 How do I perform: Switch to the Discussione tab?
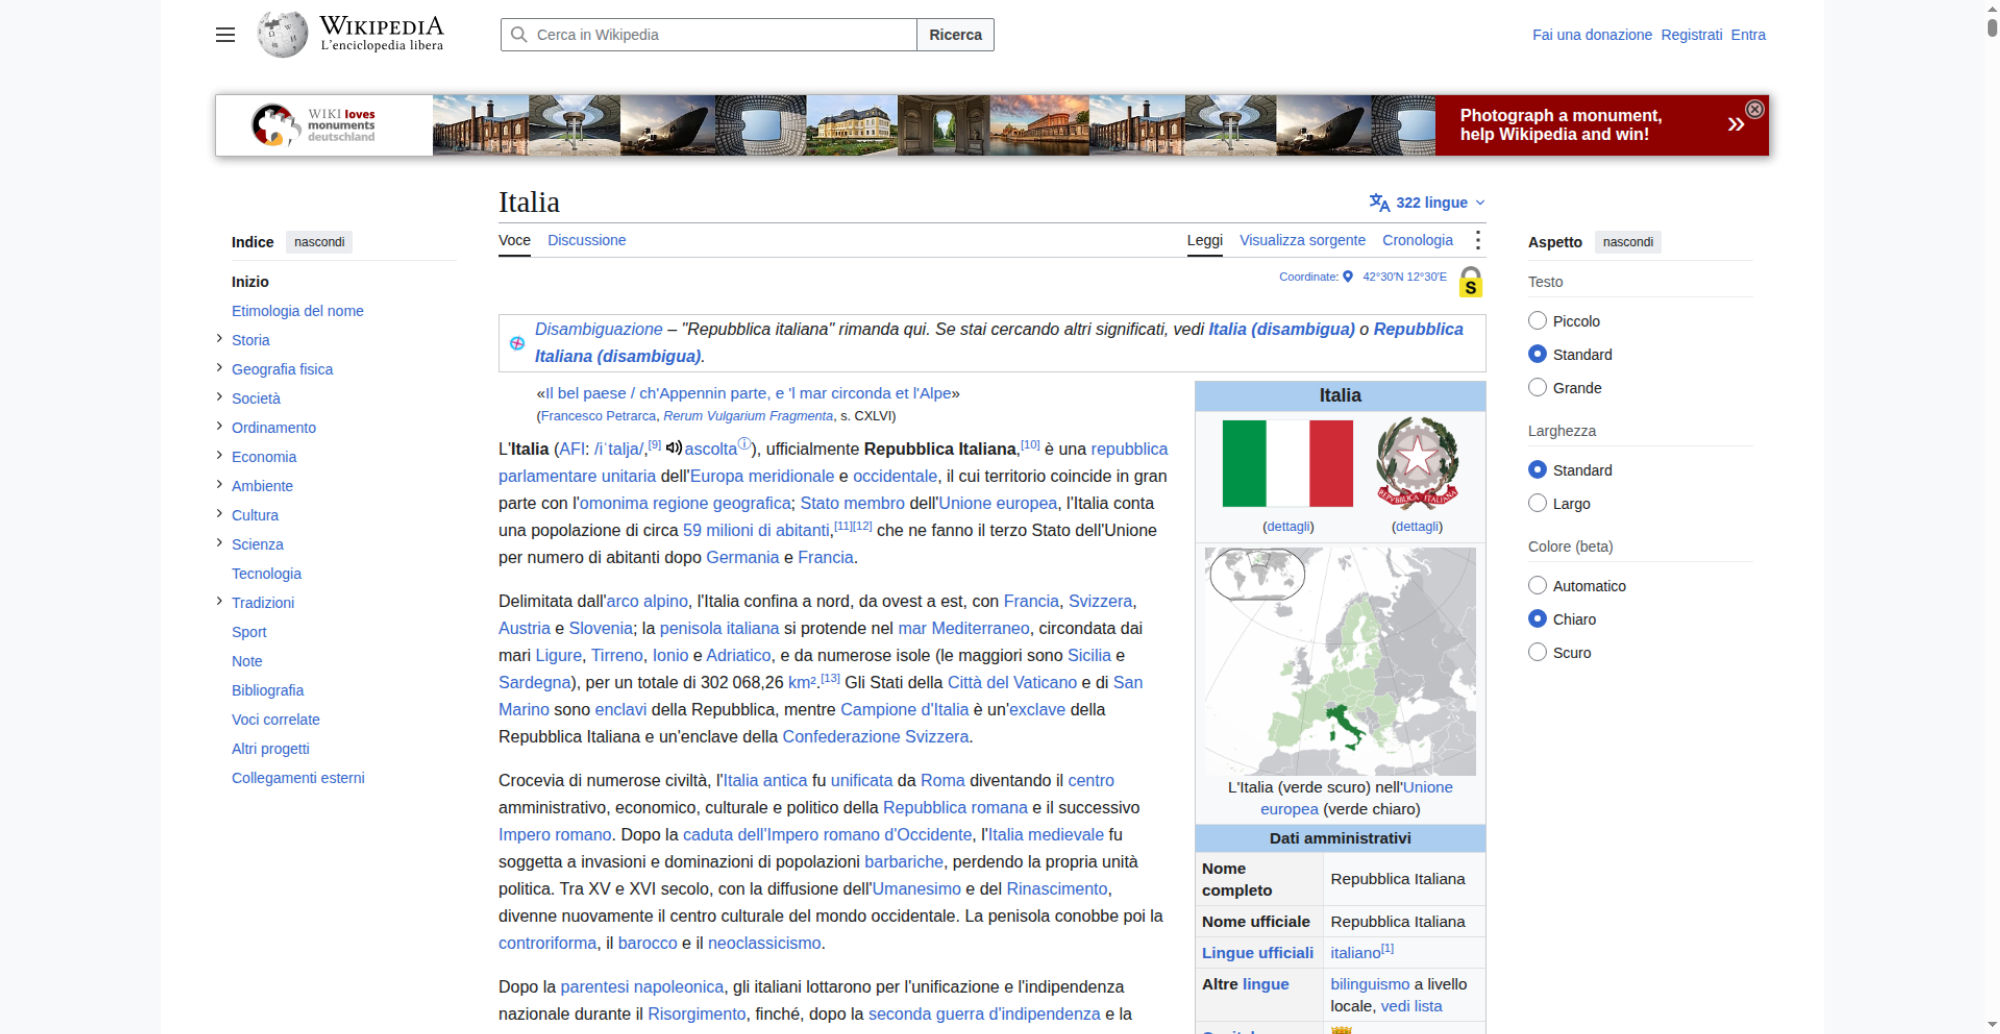[586, 240]
